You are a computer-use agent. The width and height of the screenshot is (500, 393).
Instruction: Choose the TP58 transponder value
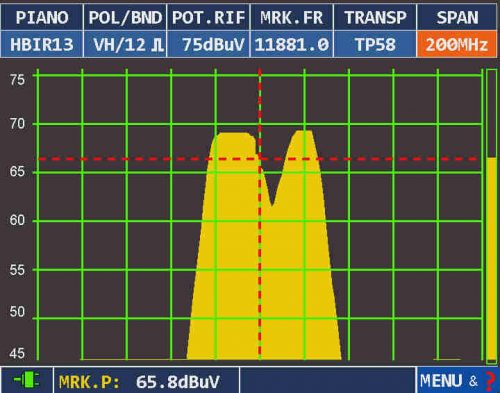(375, 44)
